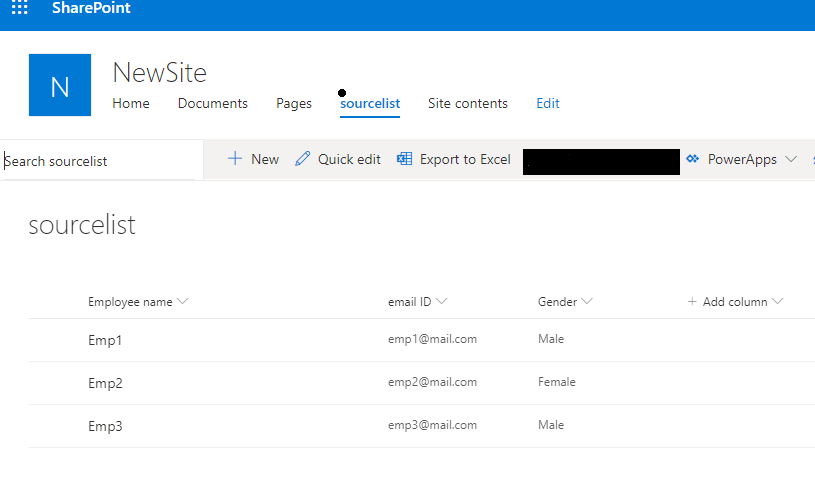Click the plus icon beside New
This screenshot has width=815, height=483.
tap(235, 159)
